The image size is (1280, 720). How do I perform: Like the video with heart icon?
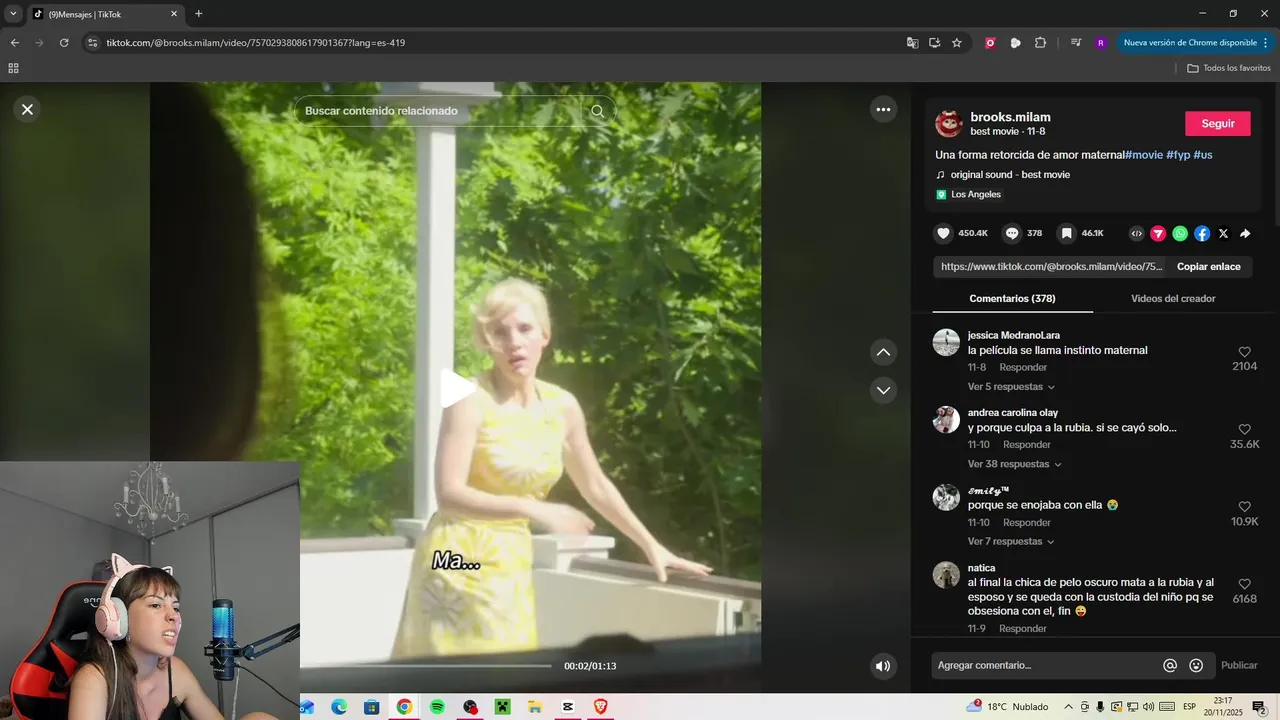(x=943, y=233)
